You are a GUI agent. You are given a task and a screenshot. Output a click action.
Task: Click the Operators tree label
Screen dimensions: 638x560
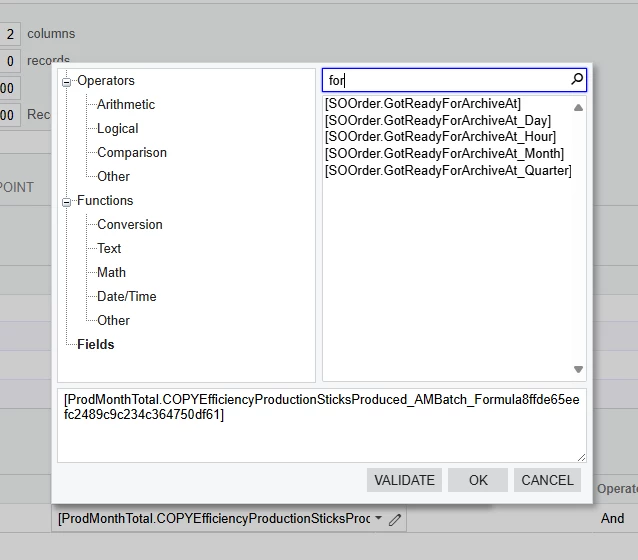(x=106, y=81)
